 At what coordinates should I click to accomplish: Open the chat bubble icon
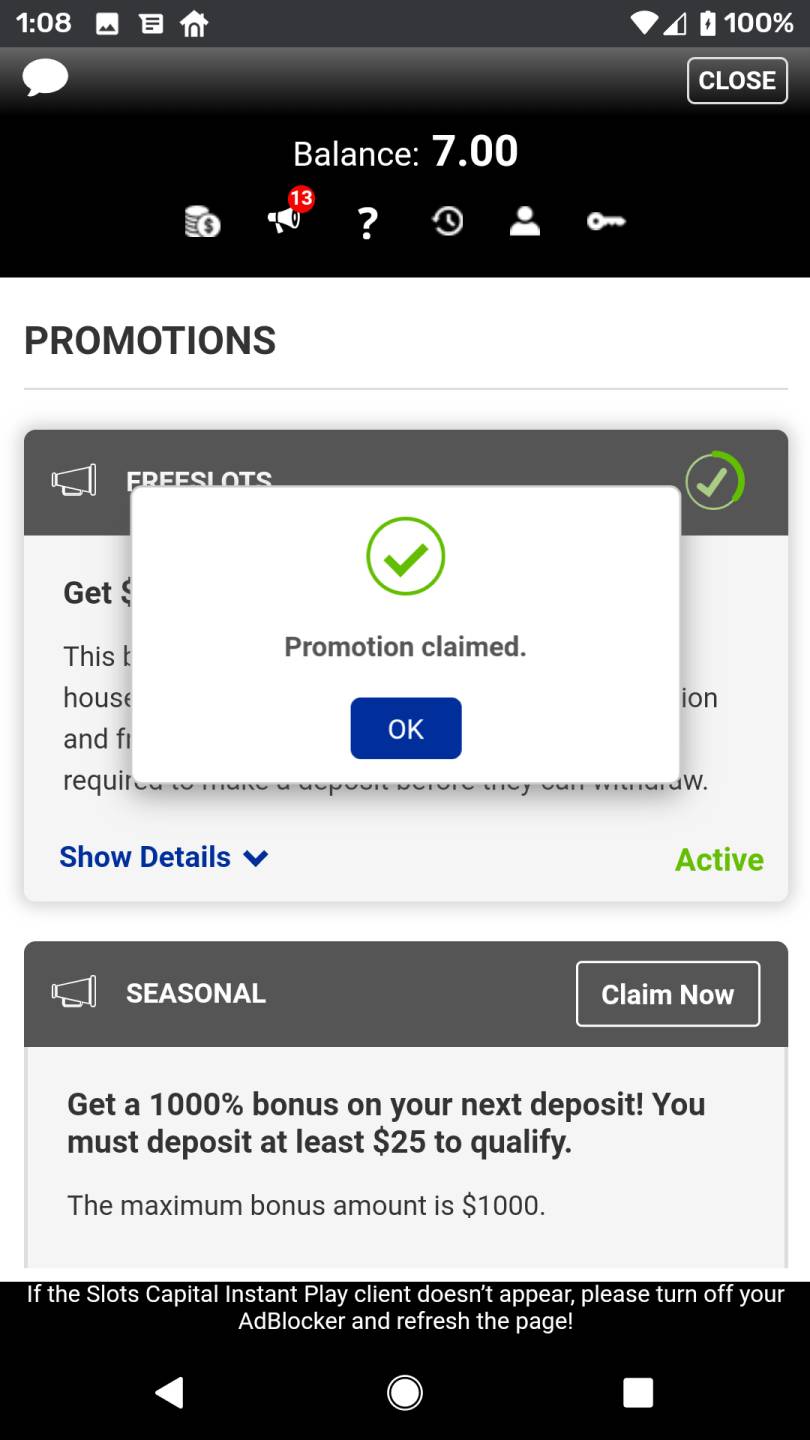coord(45,78)
